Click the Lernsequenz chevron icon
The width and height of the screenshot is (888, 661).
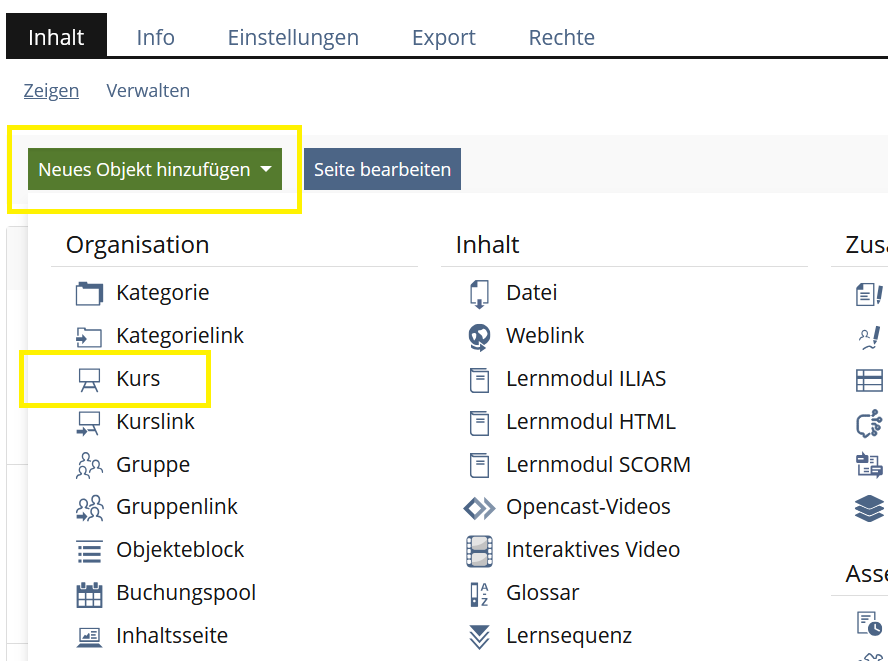(x=479, y=636)
